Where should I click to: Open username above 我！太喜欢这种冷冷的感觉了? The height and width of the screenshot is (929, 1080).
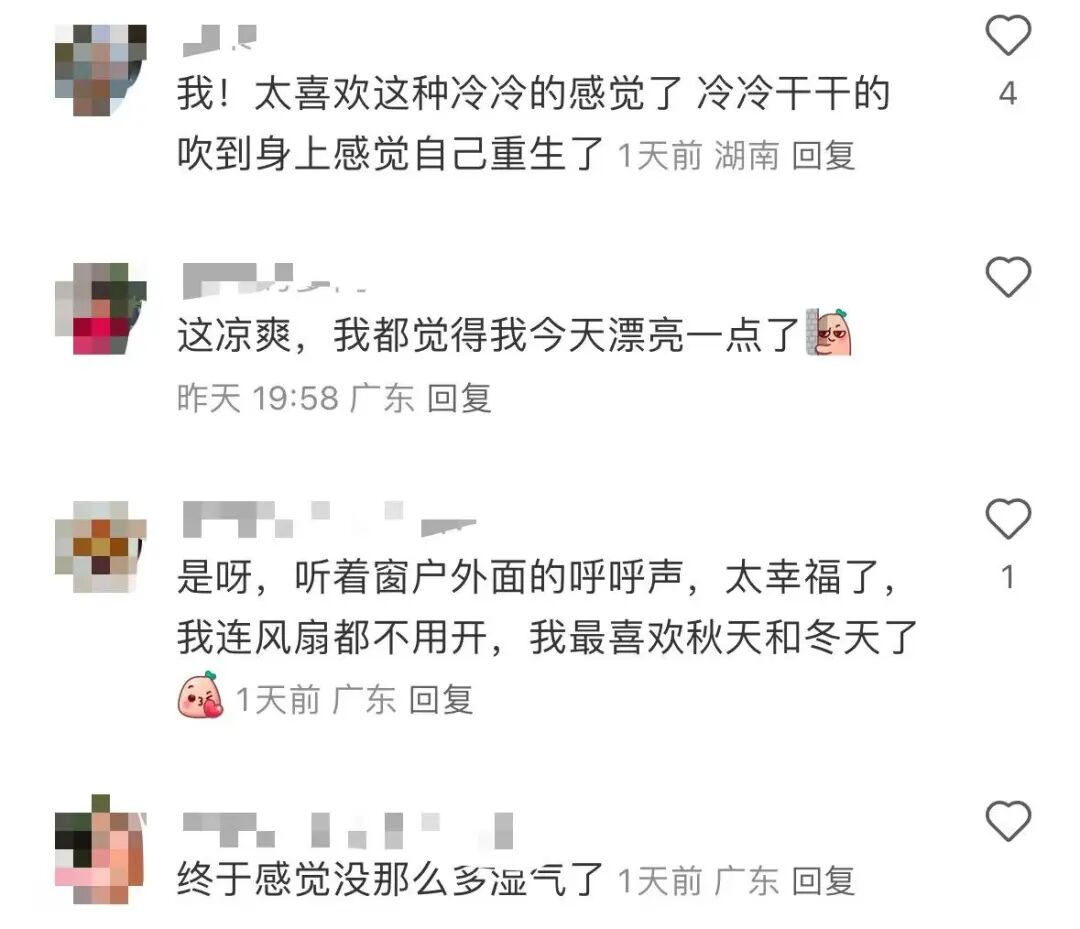pyautogui.click(x=220, y=40)
